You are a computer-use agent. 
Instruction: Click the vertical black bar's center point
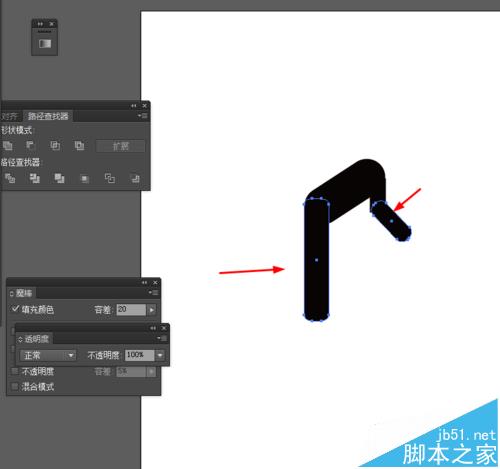[x=316, y=260]
